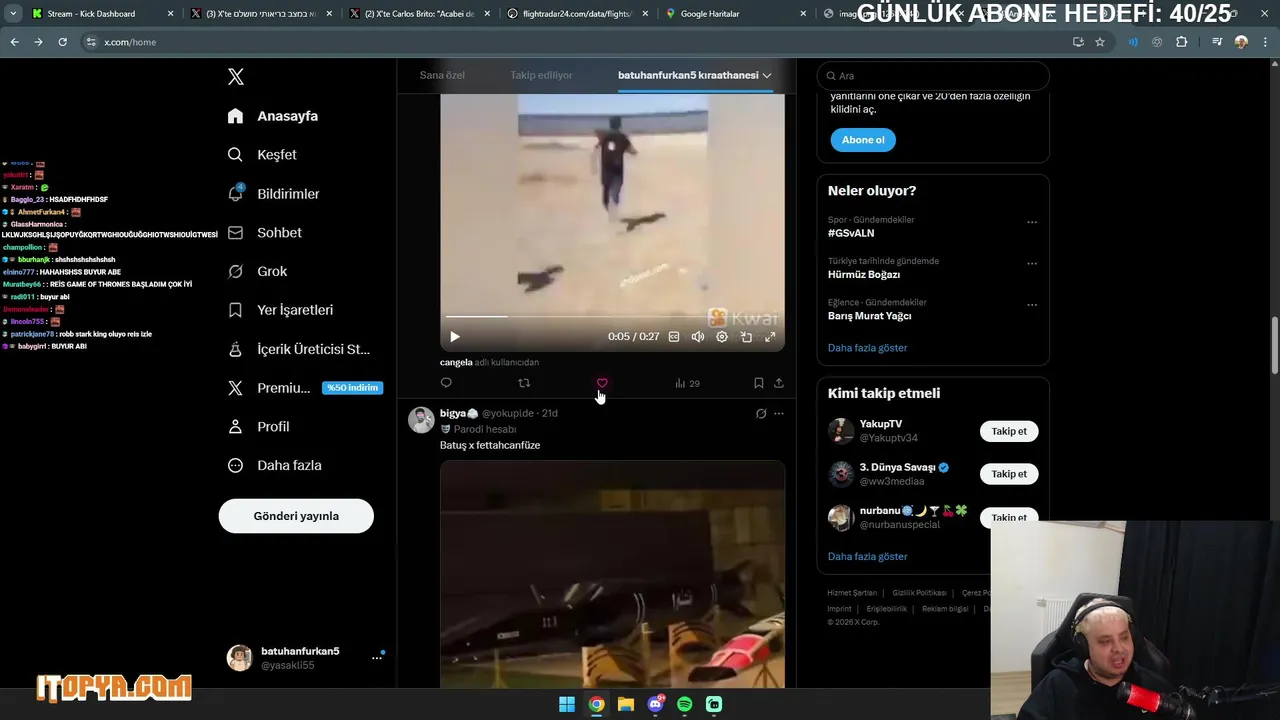Toggle video captions CC

pyautogui.click(x=674, y=337)
